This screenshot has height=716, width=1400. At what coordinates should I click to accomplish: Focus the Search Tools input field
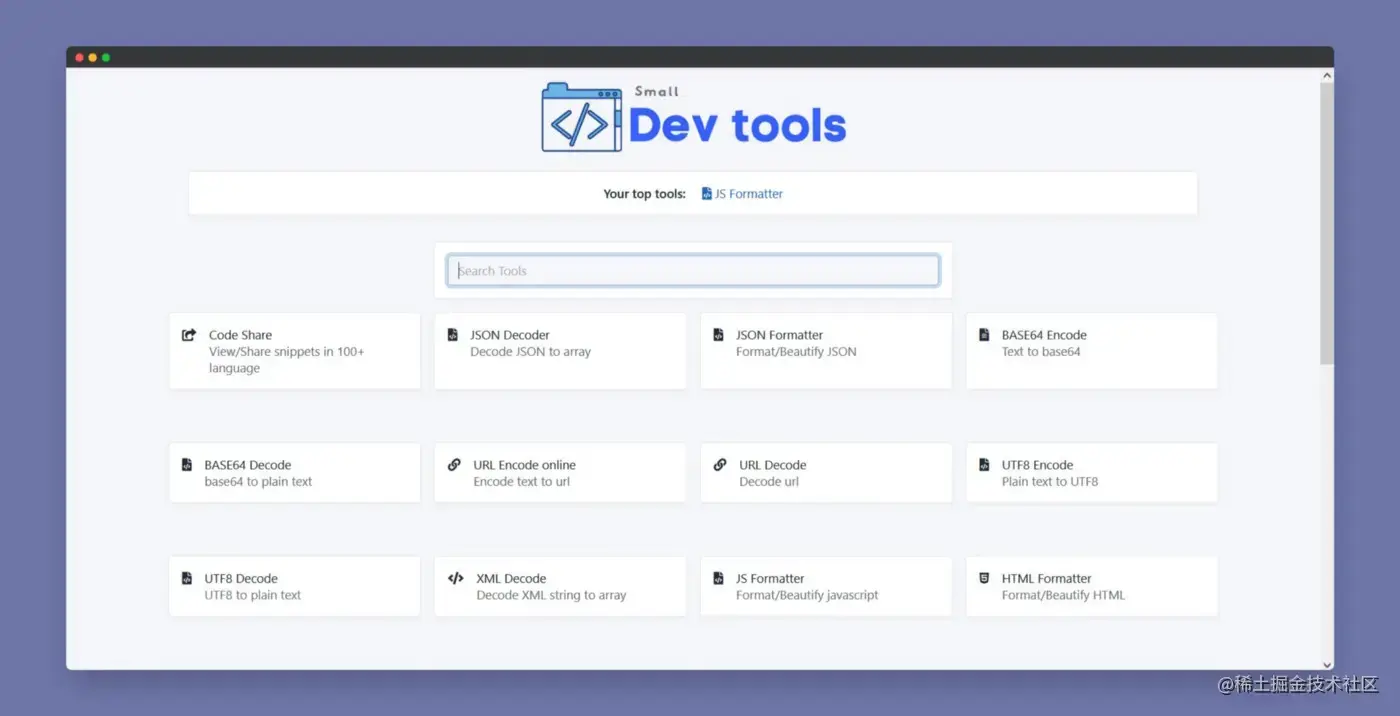(x=693, y=270)
